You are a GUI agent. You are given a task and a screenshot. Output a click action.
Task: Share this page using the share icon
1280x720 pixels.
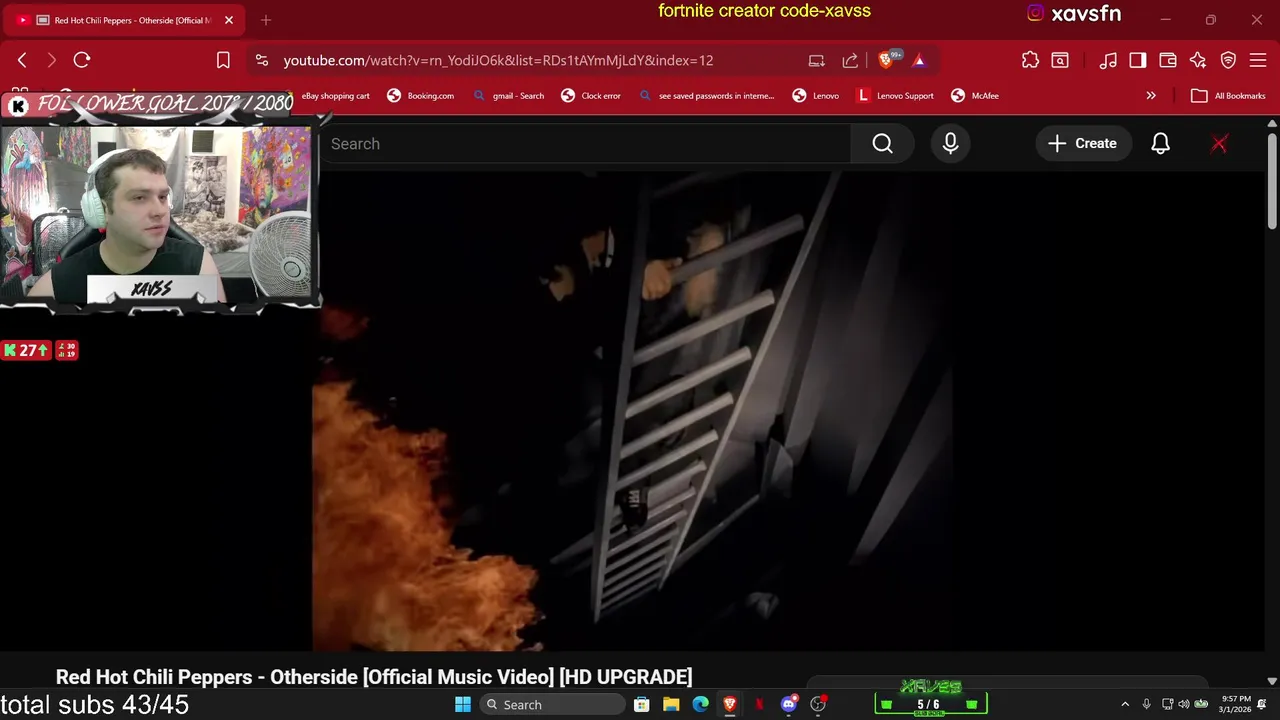pyautogui.click(x=850, y=60)
